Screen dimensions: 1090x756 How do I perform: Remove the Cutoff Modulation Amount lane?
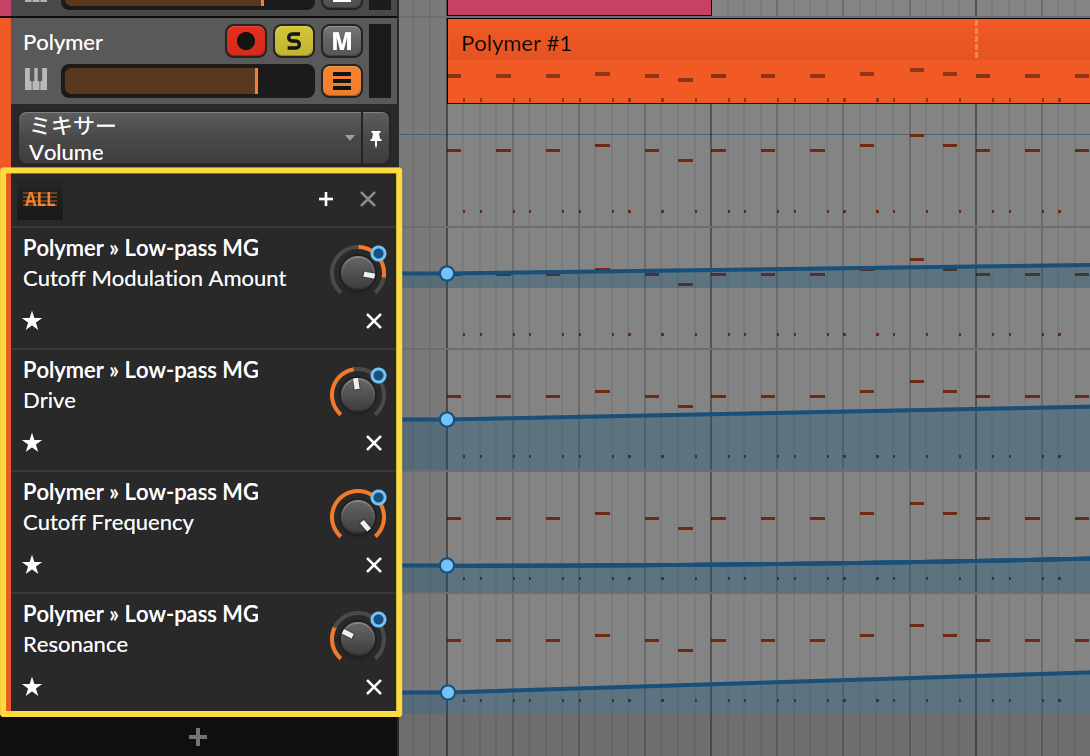pos(374,321)
